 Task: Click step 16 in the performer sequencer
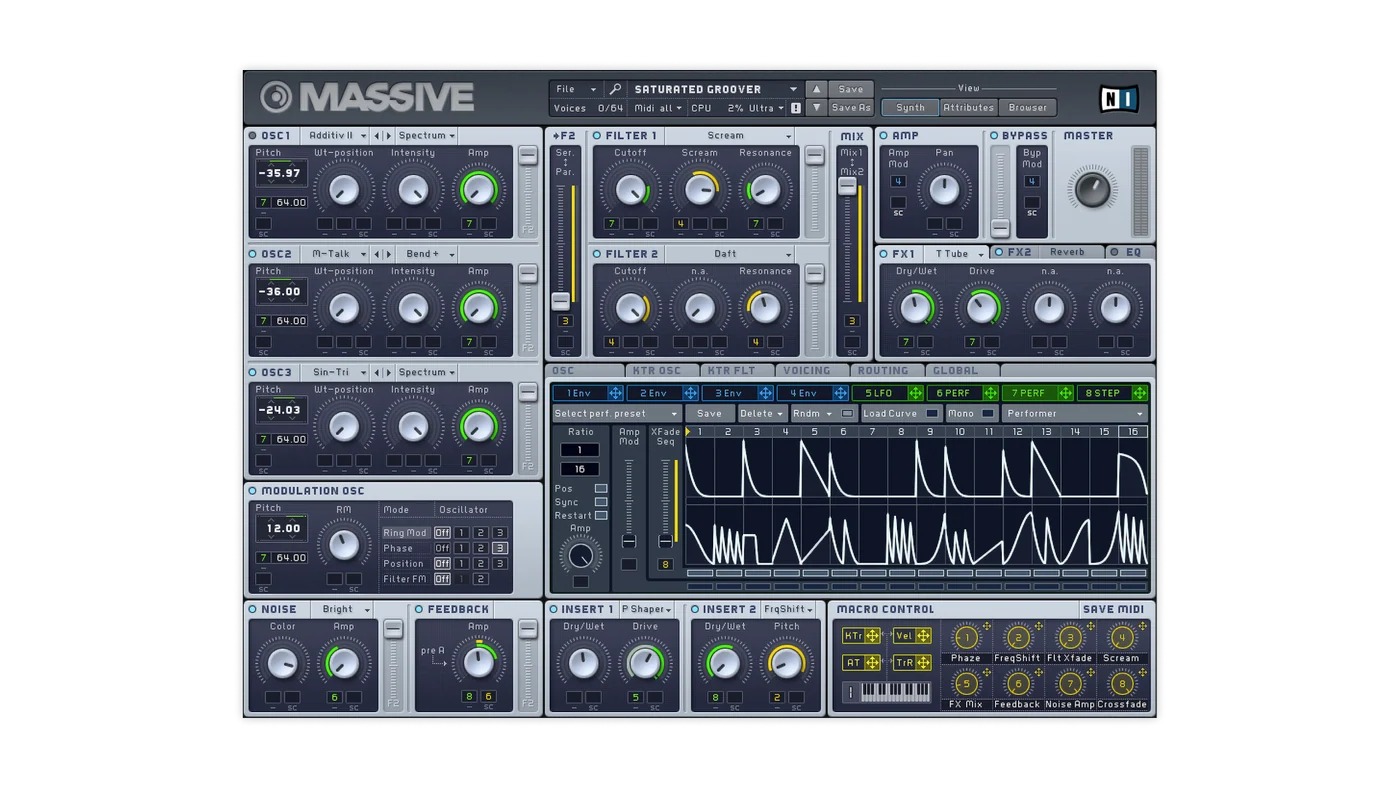(x=1133, y=432)
